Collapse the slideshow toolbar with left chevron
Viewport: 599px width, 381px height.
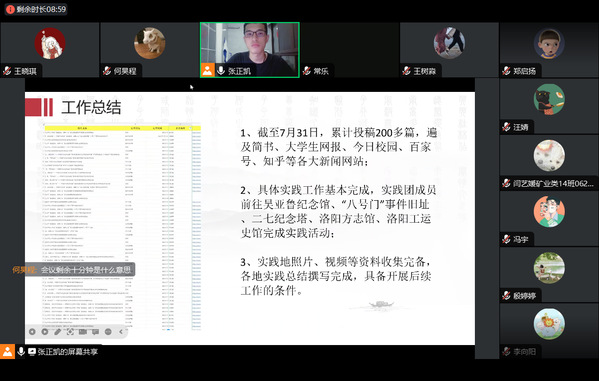click(121, 332)
